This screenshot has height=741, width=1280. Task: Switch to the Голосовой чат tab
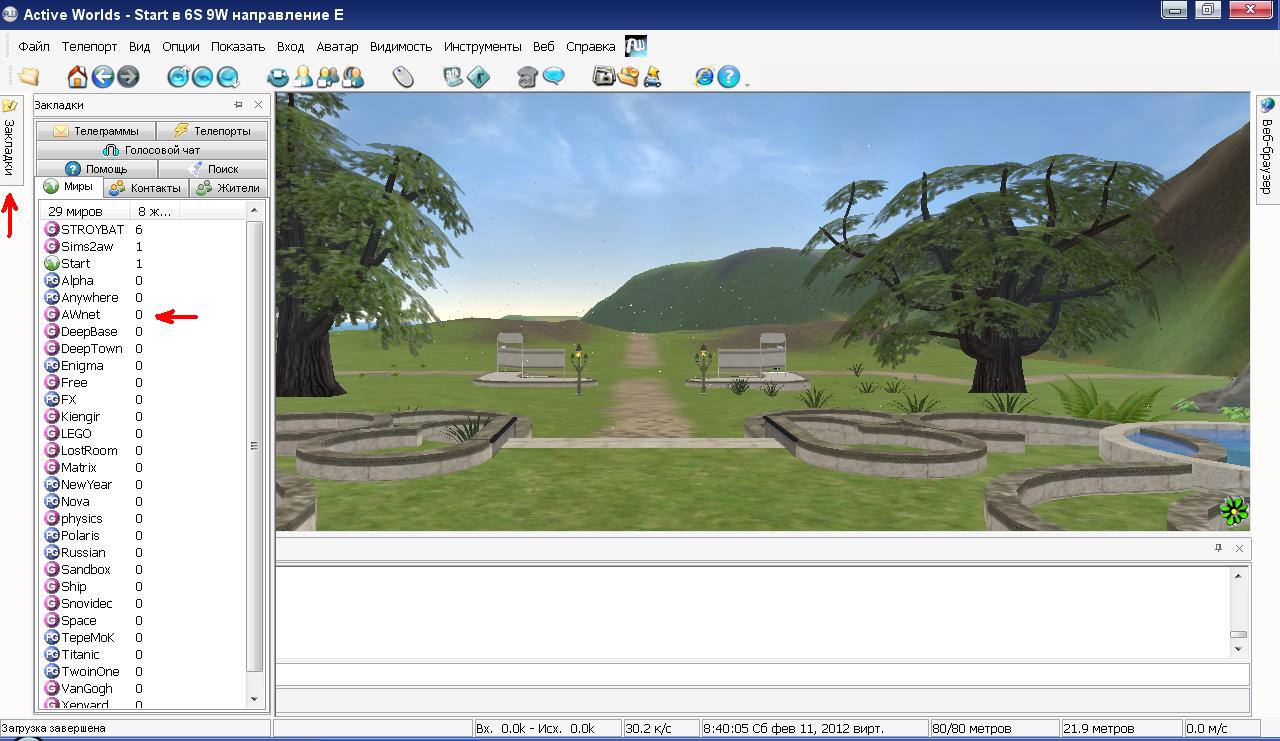tap(152, 150)
